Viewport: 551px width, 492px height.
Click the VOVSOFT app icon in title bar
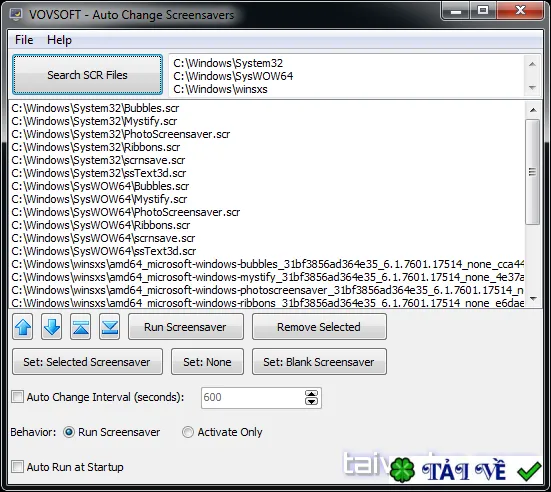point(16,14)
